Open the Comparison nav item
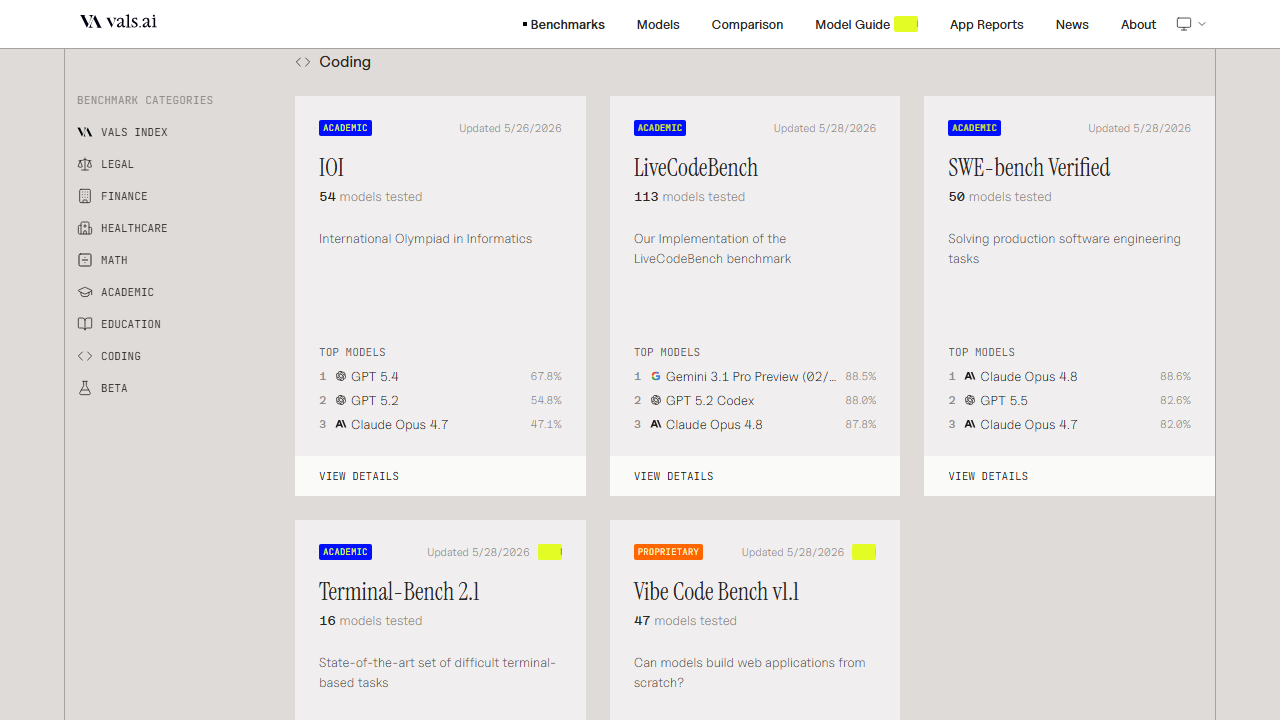Viewport: 1280px width, 720px height. coord(748,24)
